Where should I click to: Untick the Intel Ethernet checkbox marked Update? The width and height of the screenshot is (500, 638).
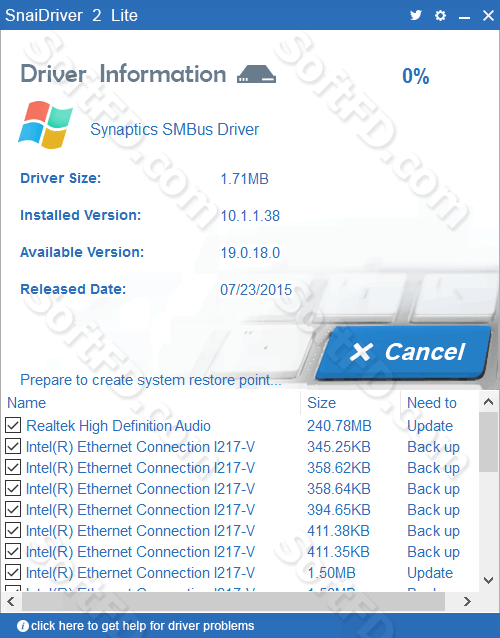[13, 572]
